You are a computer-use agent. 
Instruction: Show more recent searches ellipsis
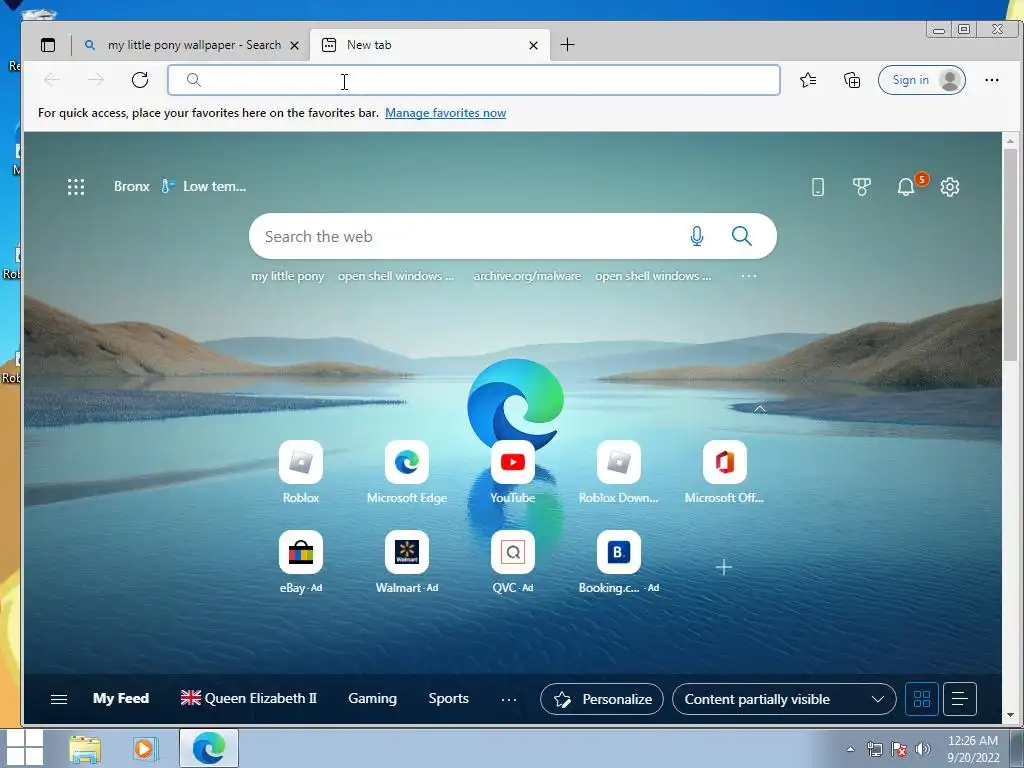point(748,276)
